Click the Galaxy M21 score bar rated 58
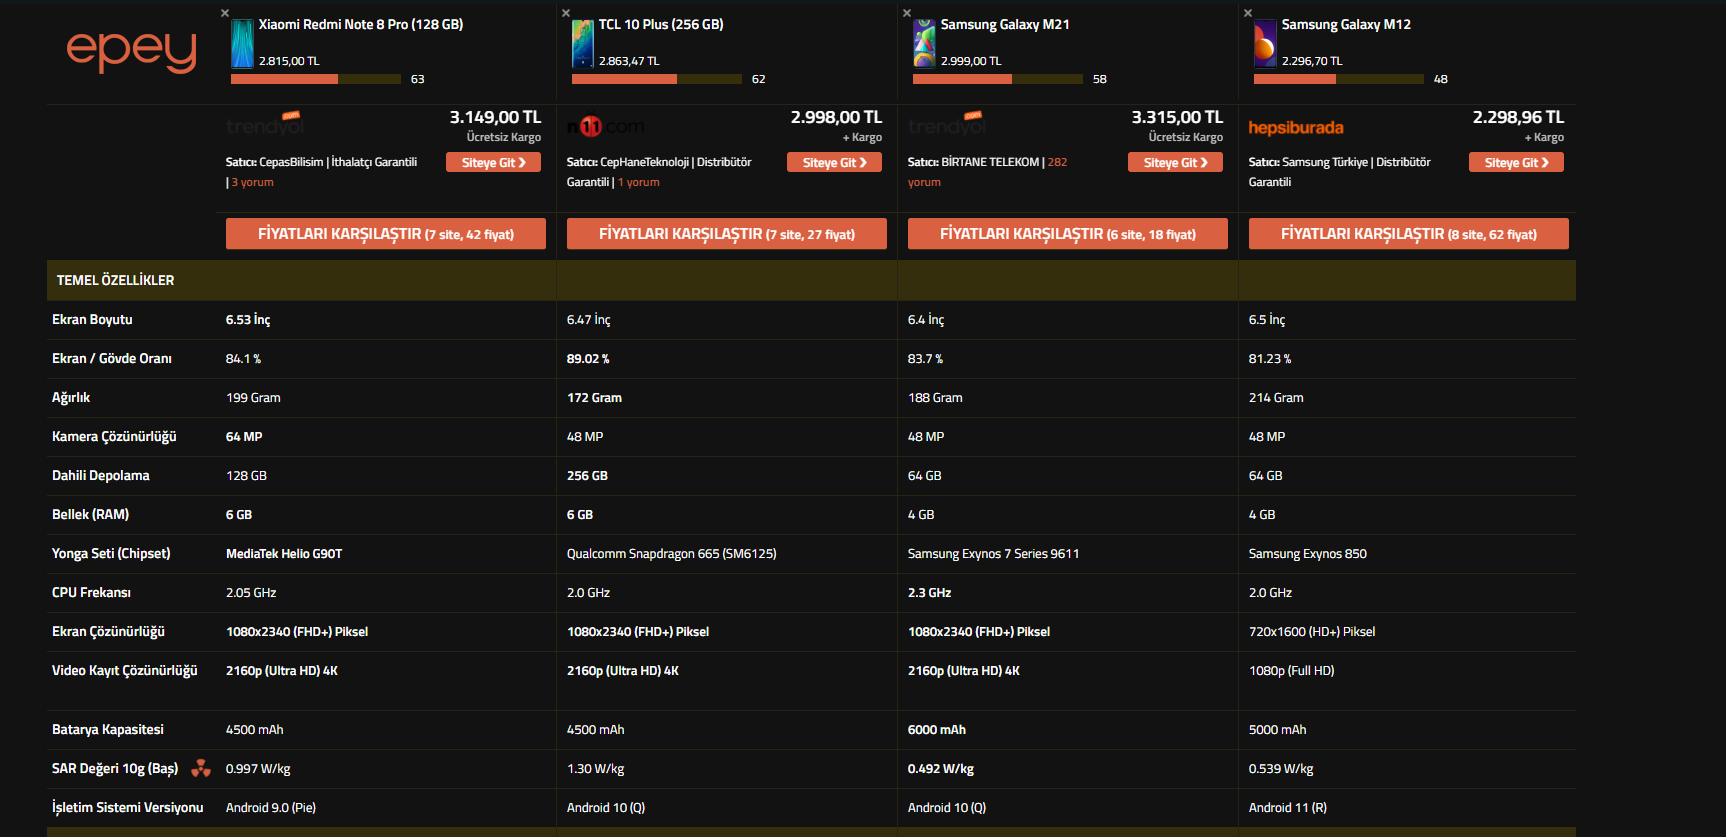 [998, 79]
